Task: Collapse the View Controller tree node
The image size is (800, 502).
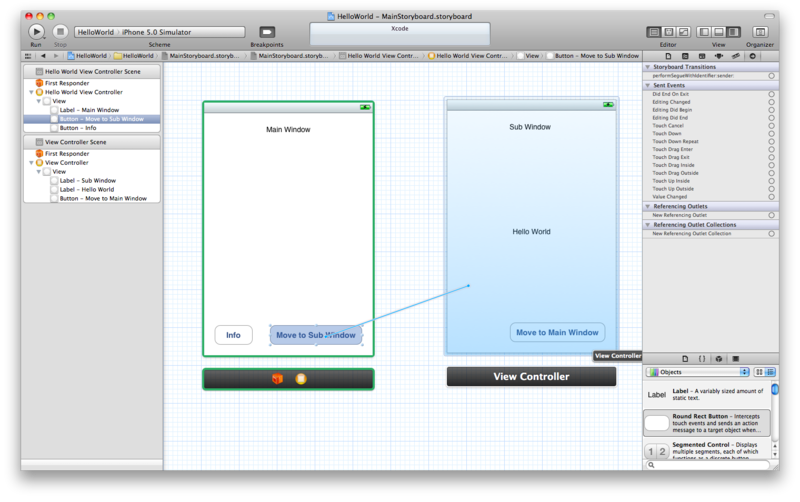Action: point(31,163)
